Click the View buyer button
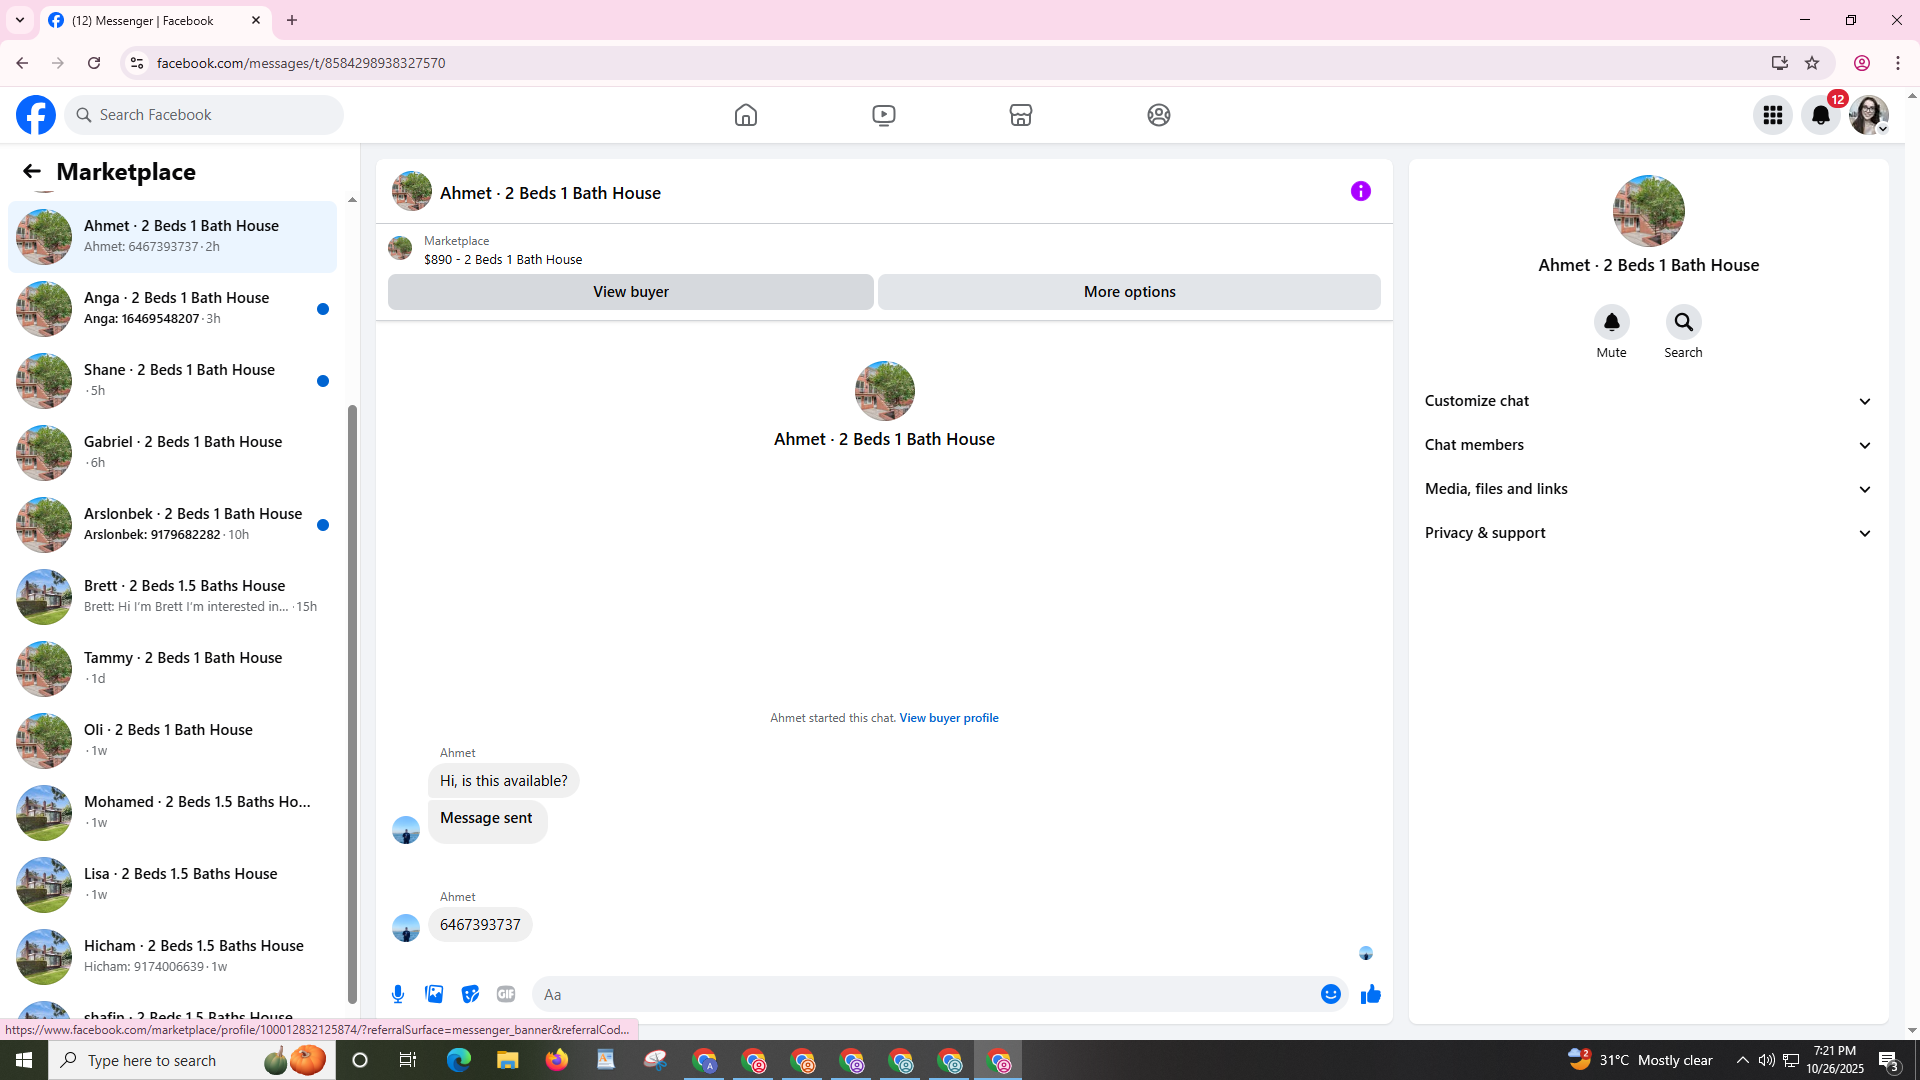The image size is (1920, 1080). pyautogui.click(x=630, y=292)
